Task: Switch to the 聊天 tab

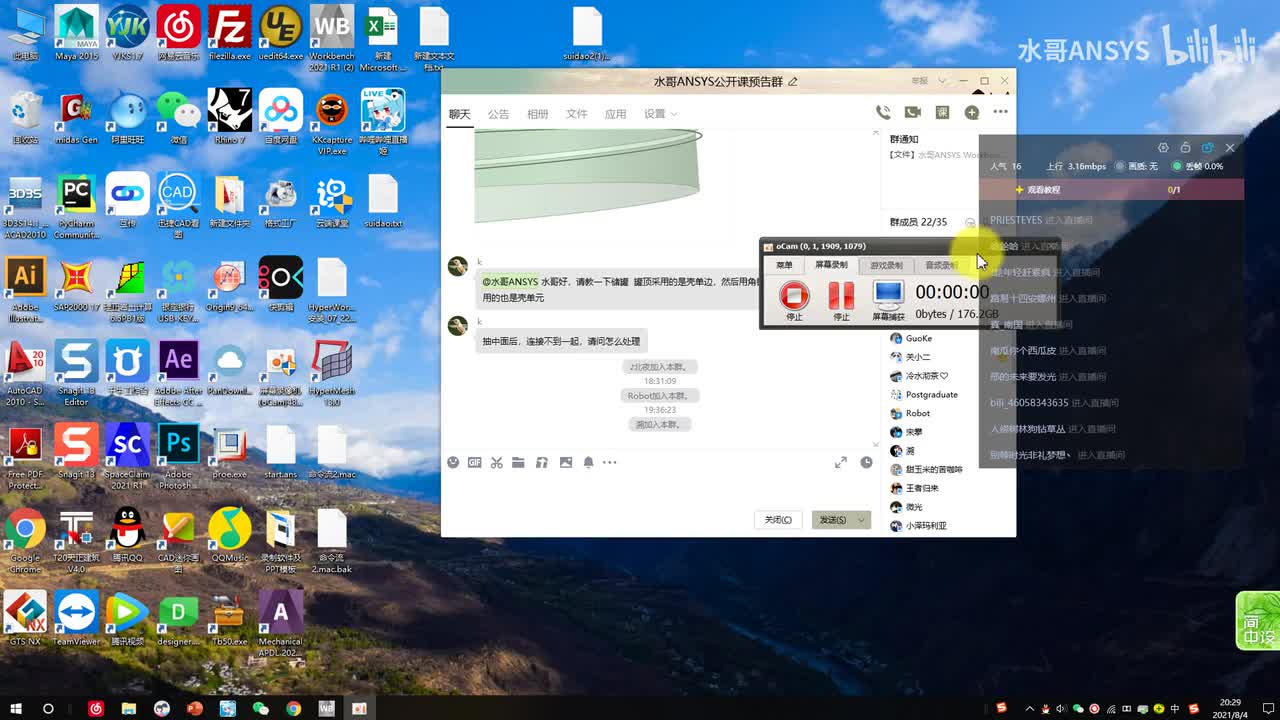Action: [x=459, y=114]
